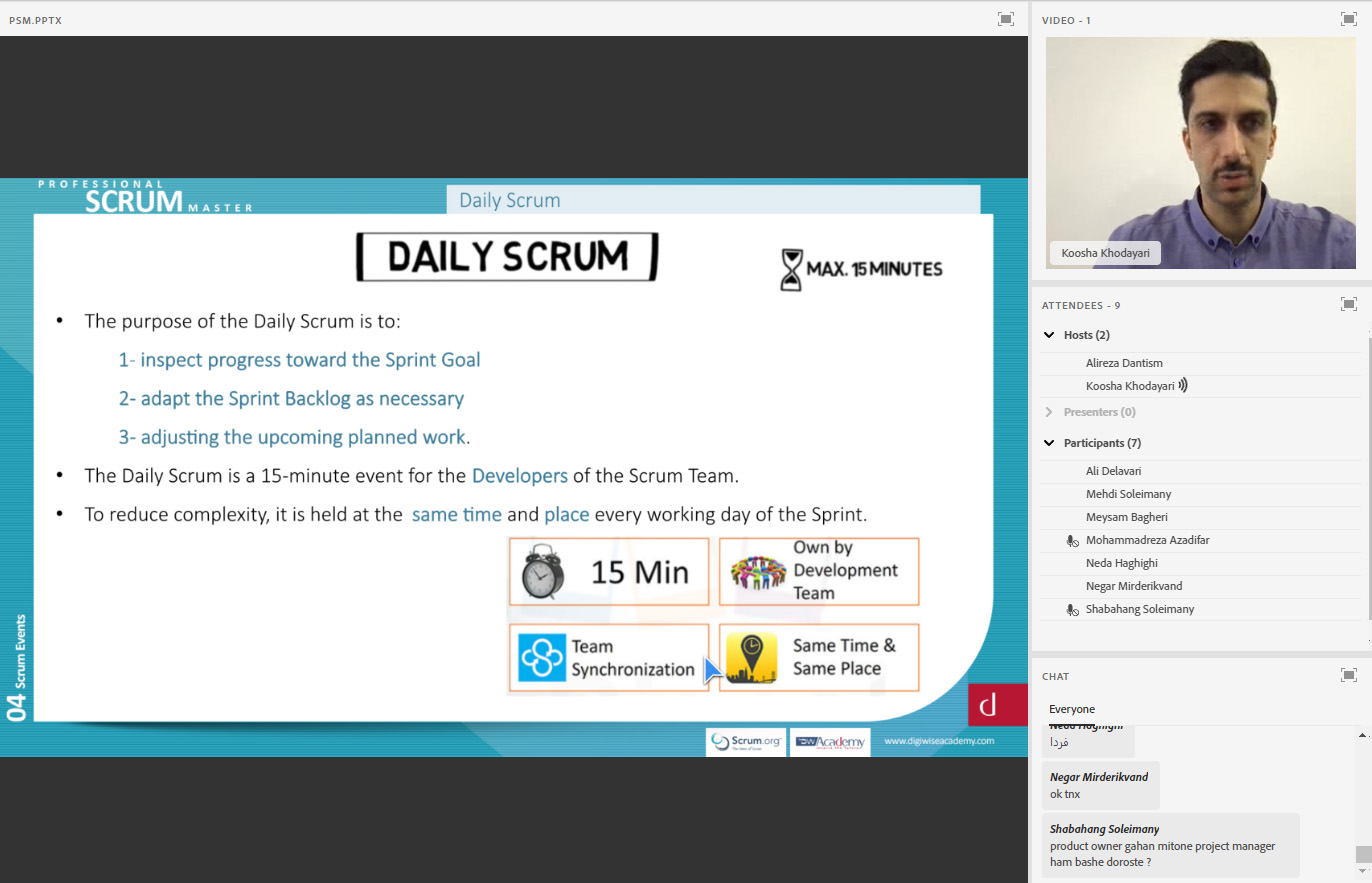Click the chat scrollbar thumb
This screenshot has width=1372, height=883.
pyautogui.click(x=1361, y=854)
